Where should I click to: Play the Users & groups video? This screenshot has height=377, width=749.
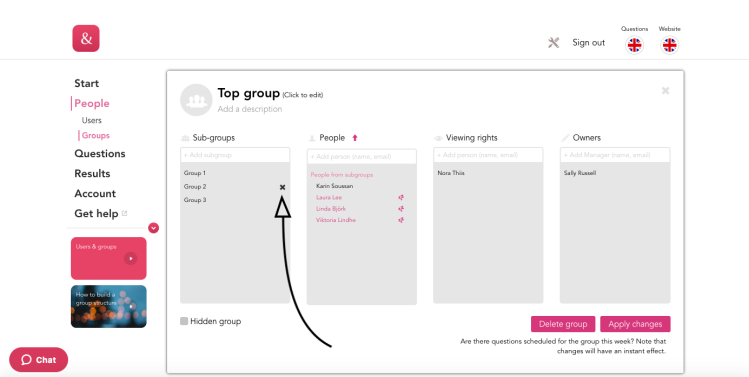tap(130, 259)
